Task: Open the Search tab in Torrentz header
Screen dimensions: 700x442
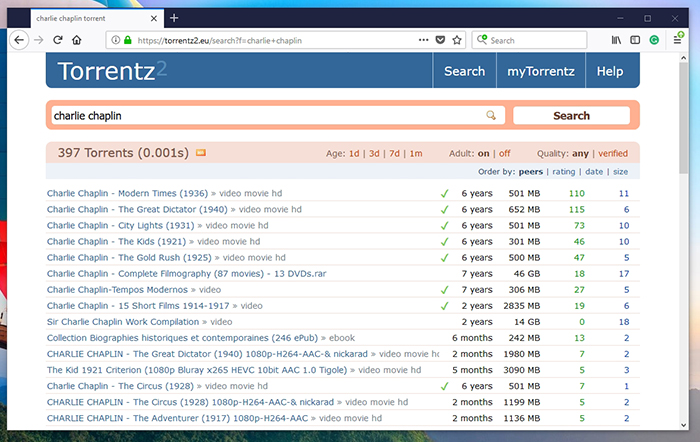Action: pos(464,71)
